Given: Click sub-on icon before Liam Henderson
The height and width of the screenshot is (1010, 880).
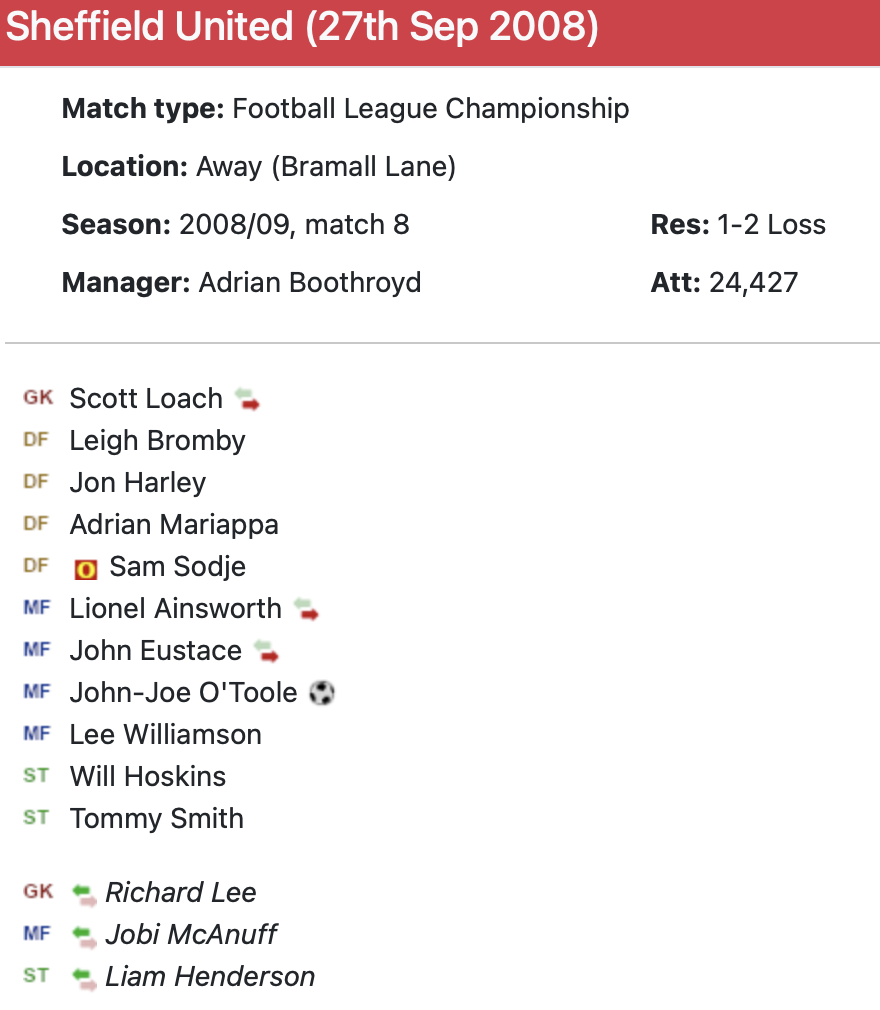Looking at the screenshot, I should tap(85, 978).
